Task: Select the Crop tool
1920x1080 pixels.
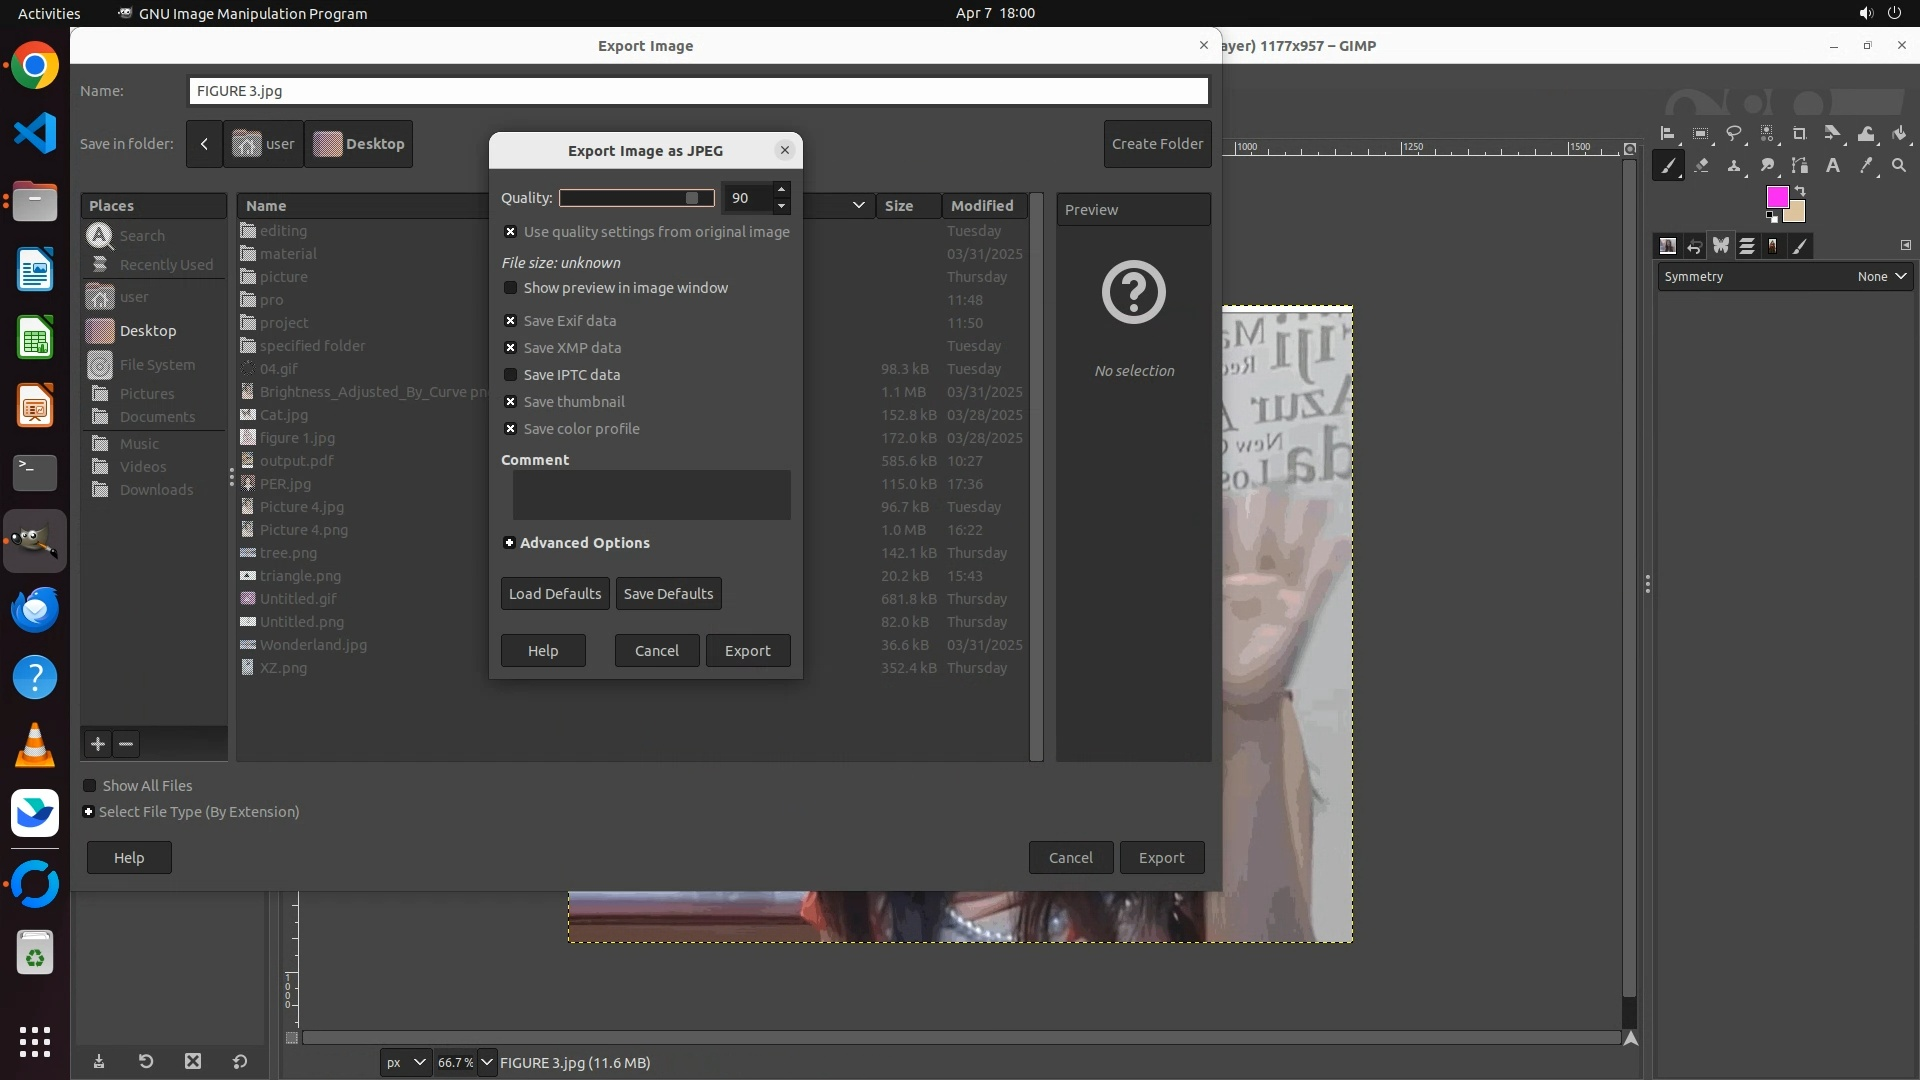Action: 1799,134
